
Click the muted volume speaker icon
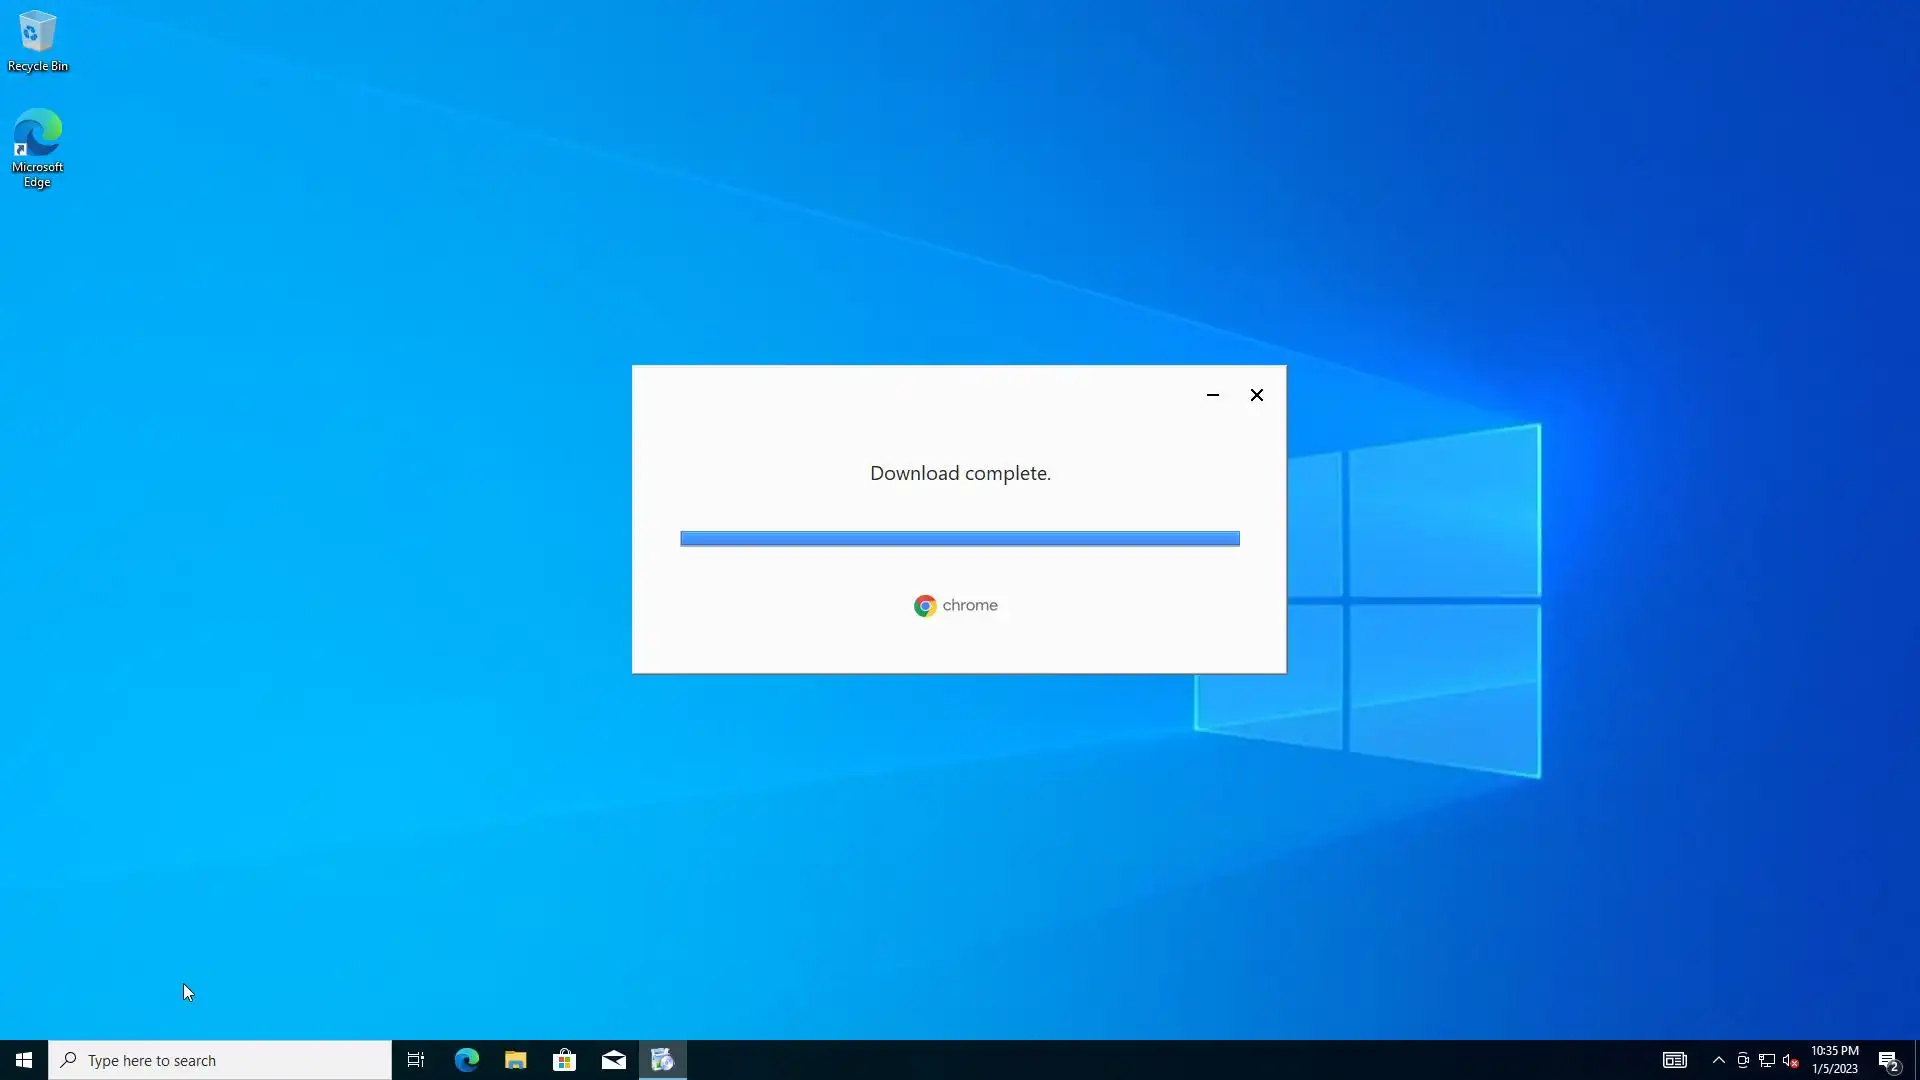pos(1791,1060)
